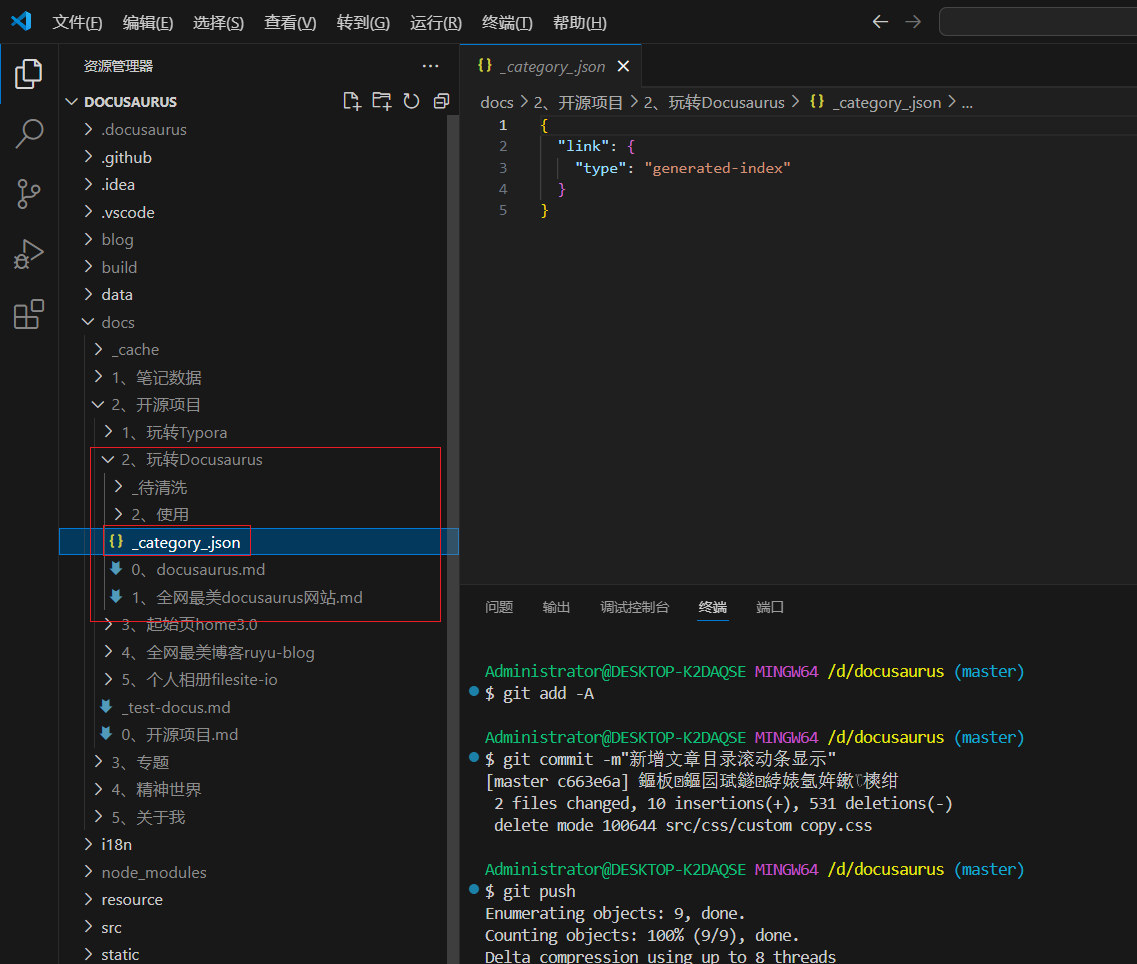Click the 2、开源项目 breadcrumb segment
The height and width of the screenshot is (964, 1137).
(579, 102)
